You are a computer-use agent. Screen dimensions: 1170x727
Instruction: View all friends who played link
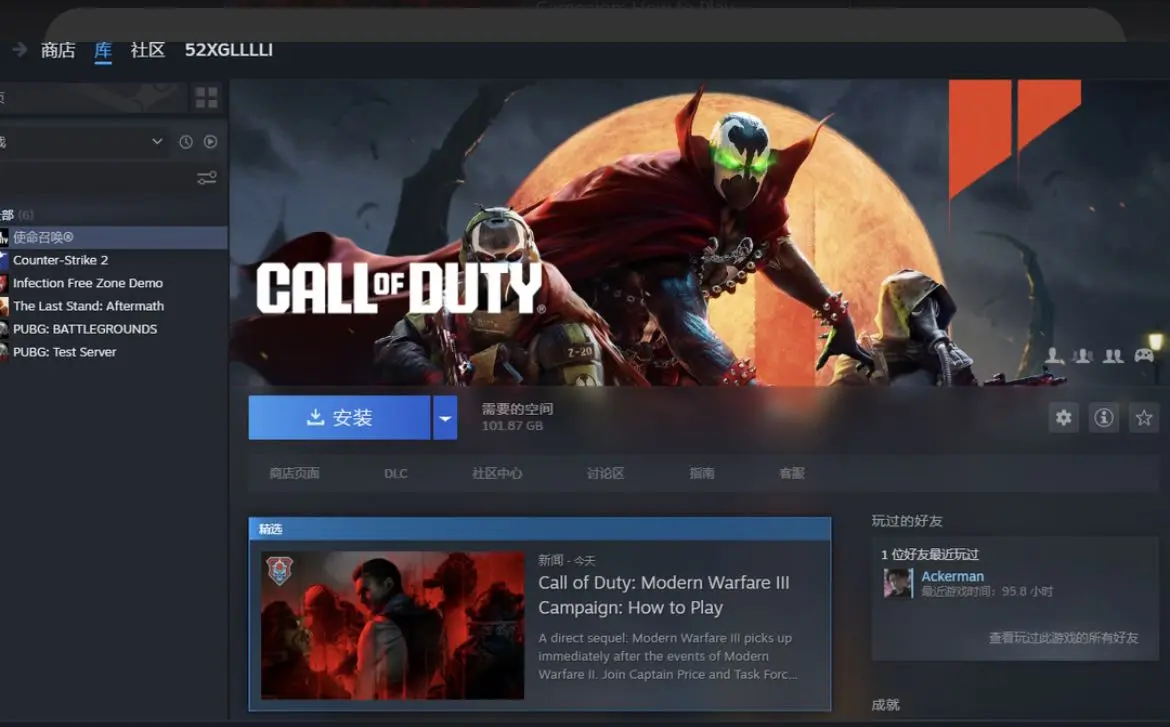click(x=1063, y=637)
